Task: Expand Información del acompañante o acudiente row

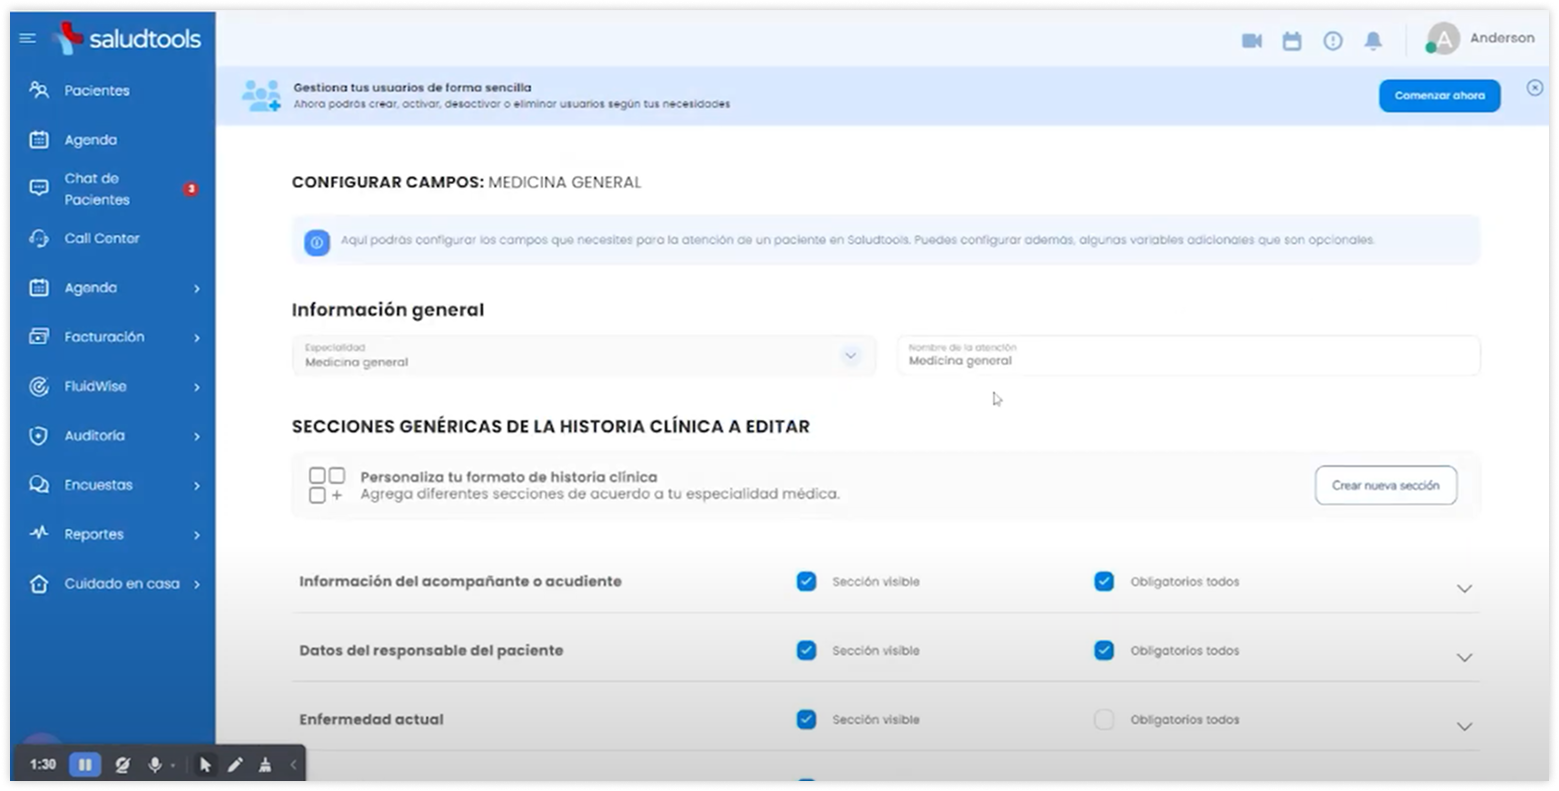Action: tap(1464, 589)
